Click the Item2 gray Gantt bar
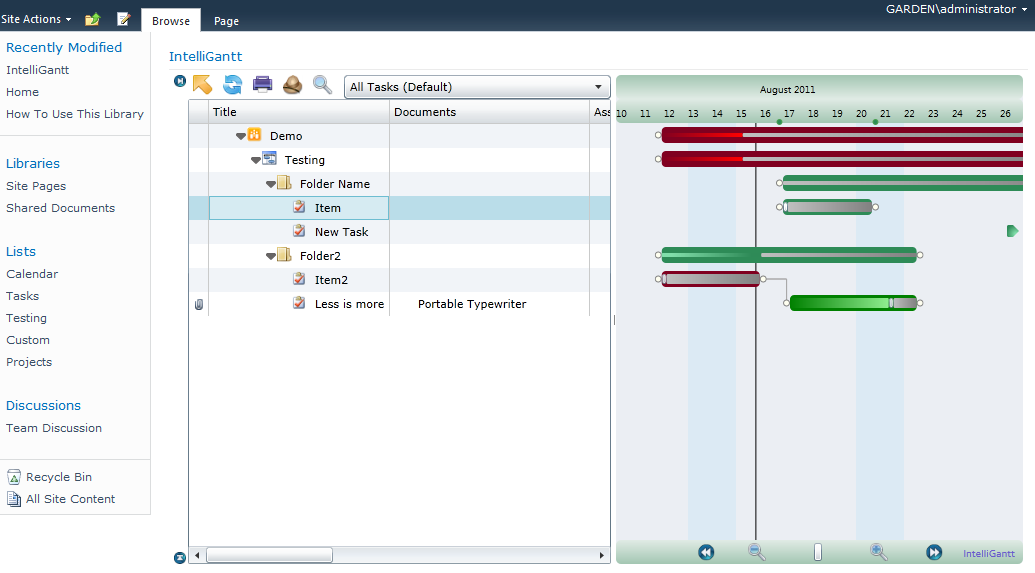The width and height of the screenshot is (1035, 573). click(711, 279)
